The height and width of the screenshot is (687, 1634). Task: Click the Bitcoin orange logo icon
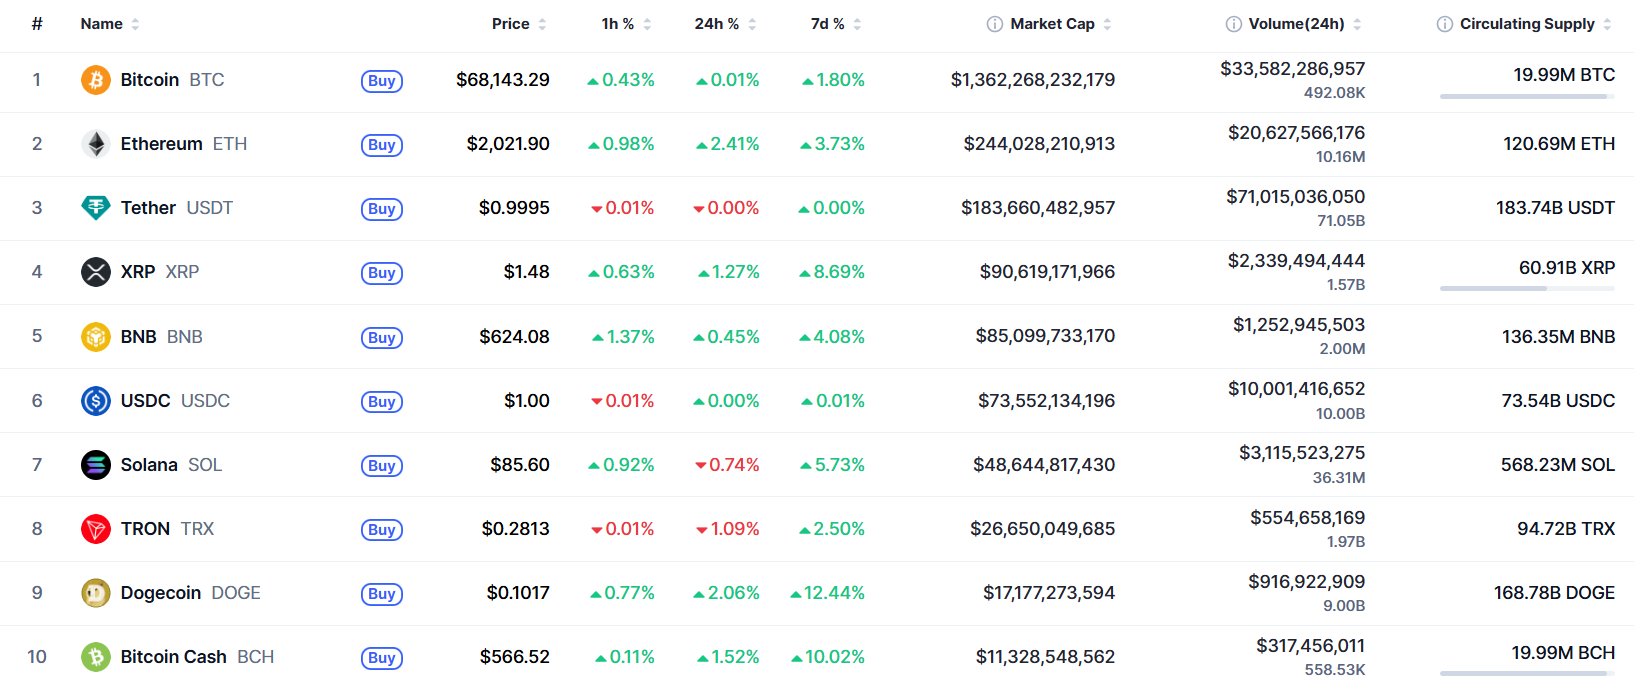96,80
